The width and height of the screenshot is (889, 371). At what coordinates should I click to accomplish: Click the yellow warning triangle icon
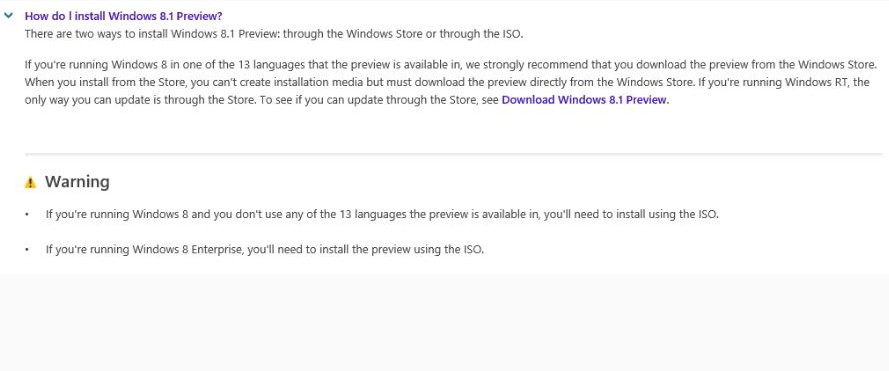pyautogui.click(x=31, y=183)
